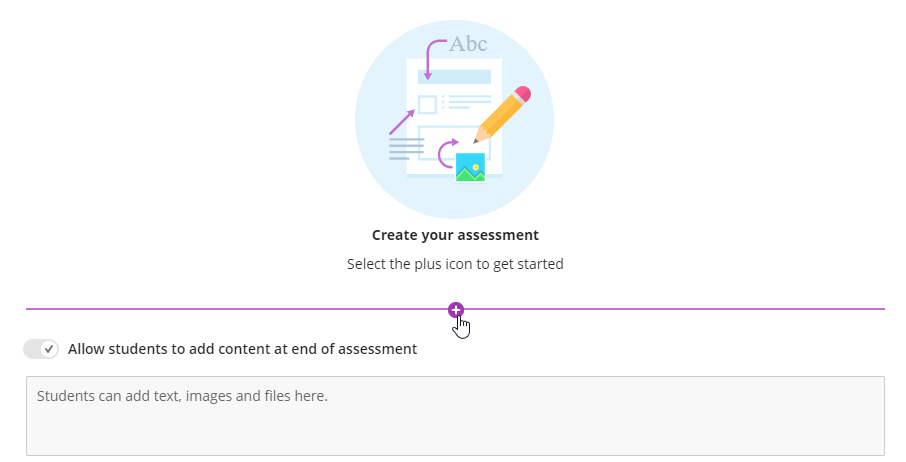Click the downward purple arrow beside Abc

(430, 59)
